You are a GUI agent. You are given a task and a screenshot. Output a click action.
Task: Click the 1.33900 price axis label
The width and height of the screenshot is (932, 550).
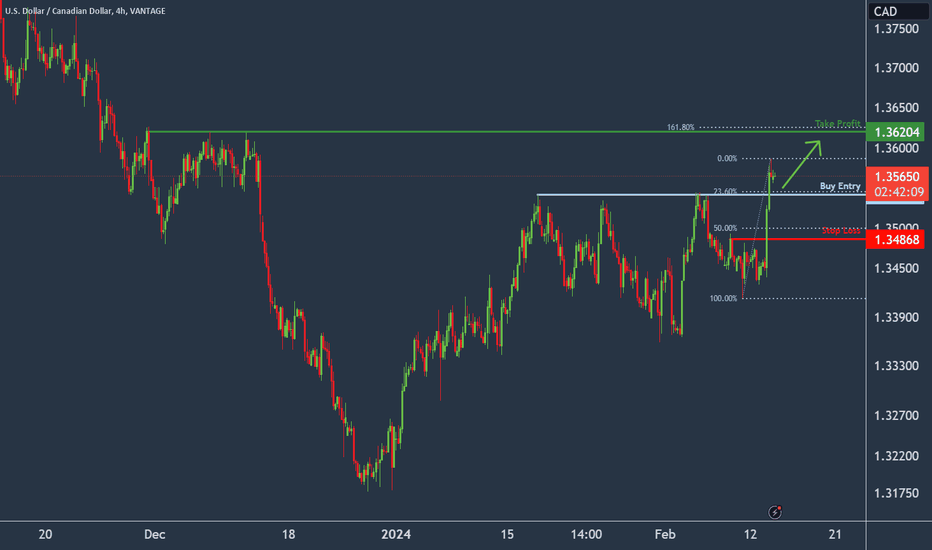(896, 318)
